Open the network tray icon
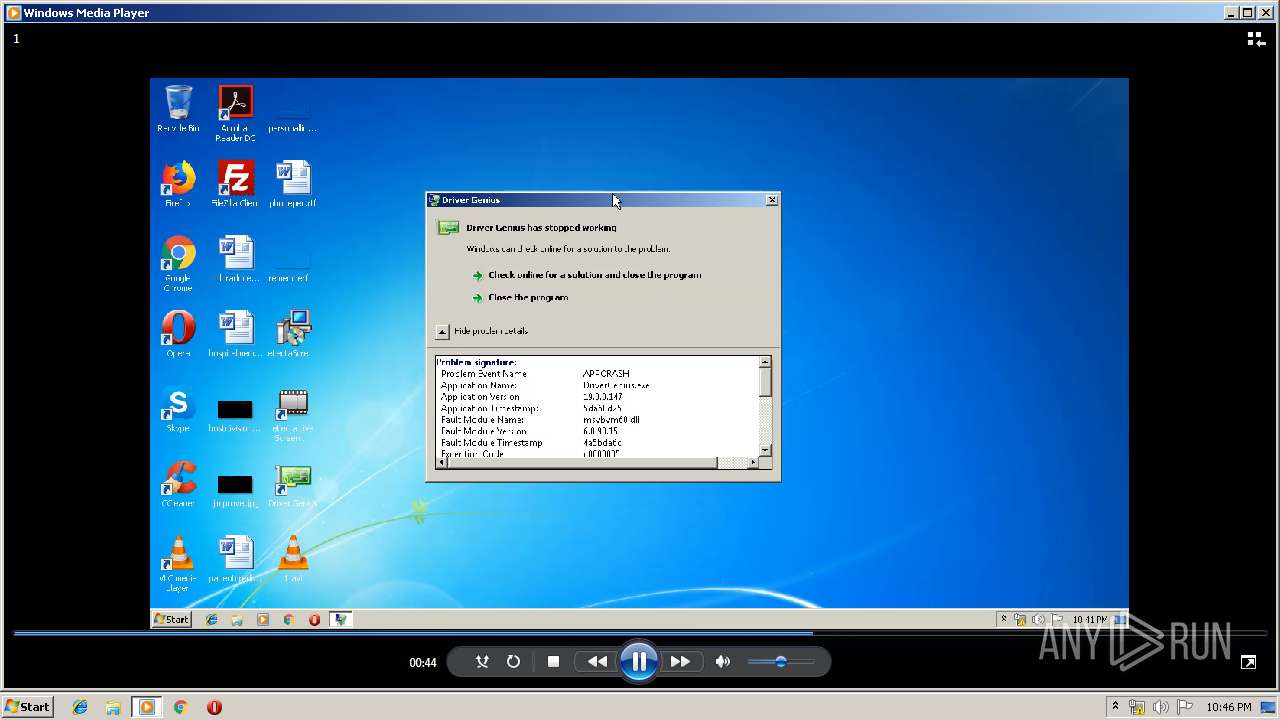This screenshot has width=1280, height=720. tap(1137, 707)
